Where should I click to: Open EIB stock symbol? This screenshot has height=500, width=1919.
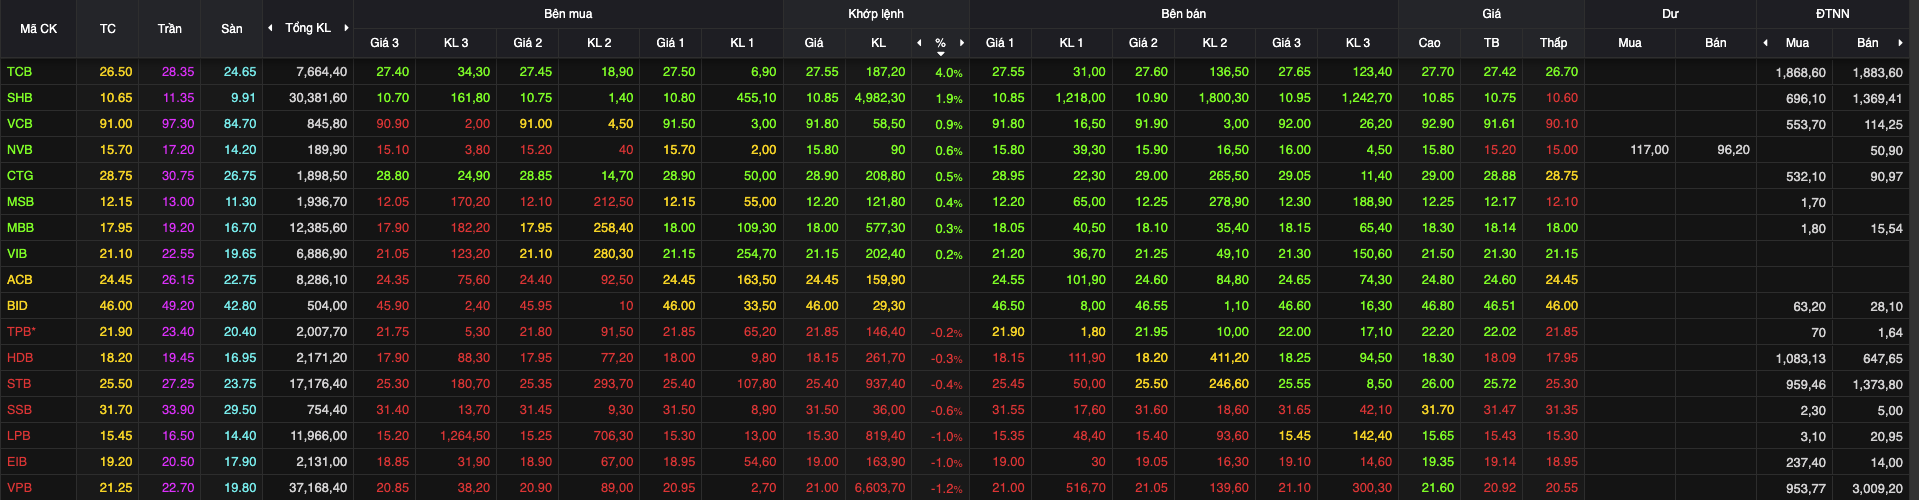17,462
